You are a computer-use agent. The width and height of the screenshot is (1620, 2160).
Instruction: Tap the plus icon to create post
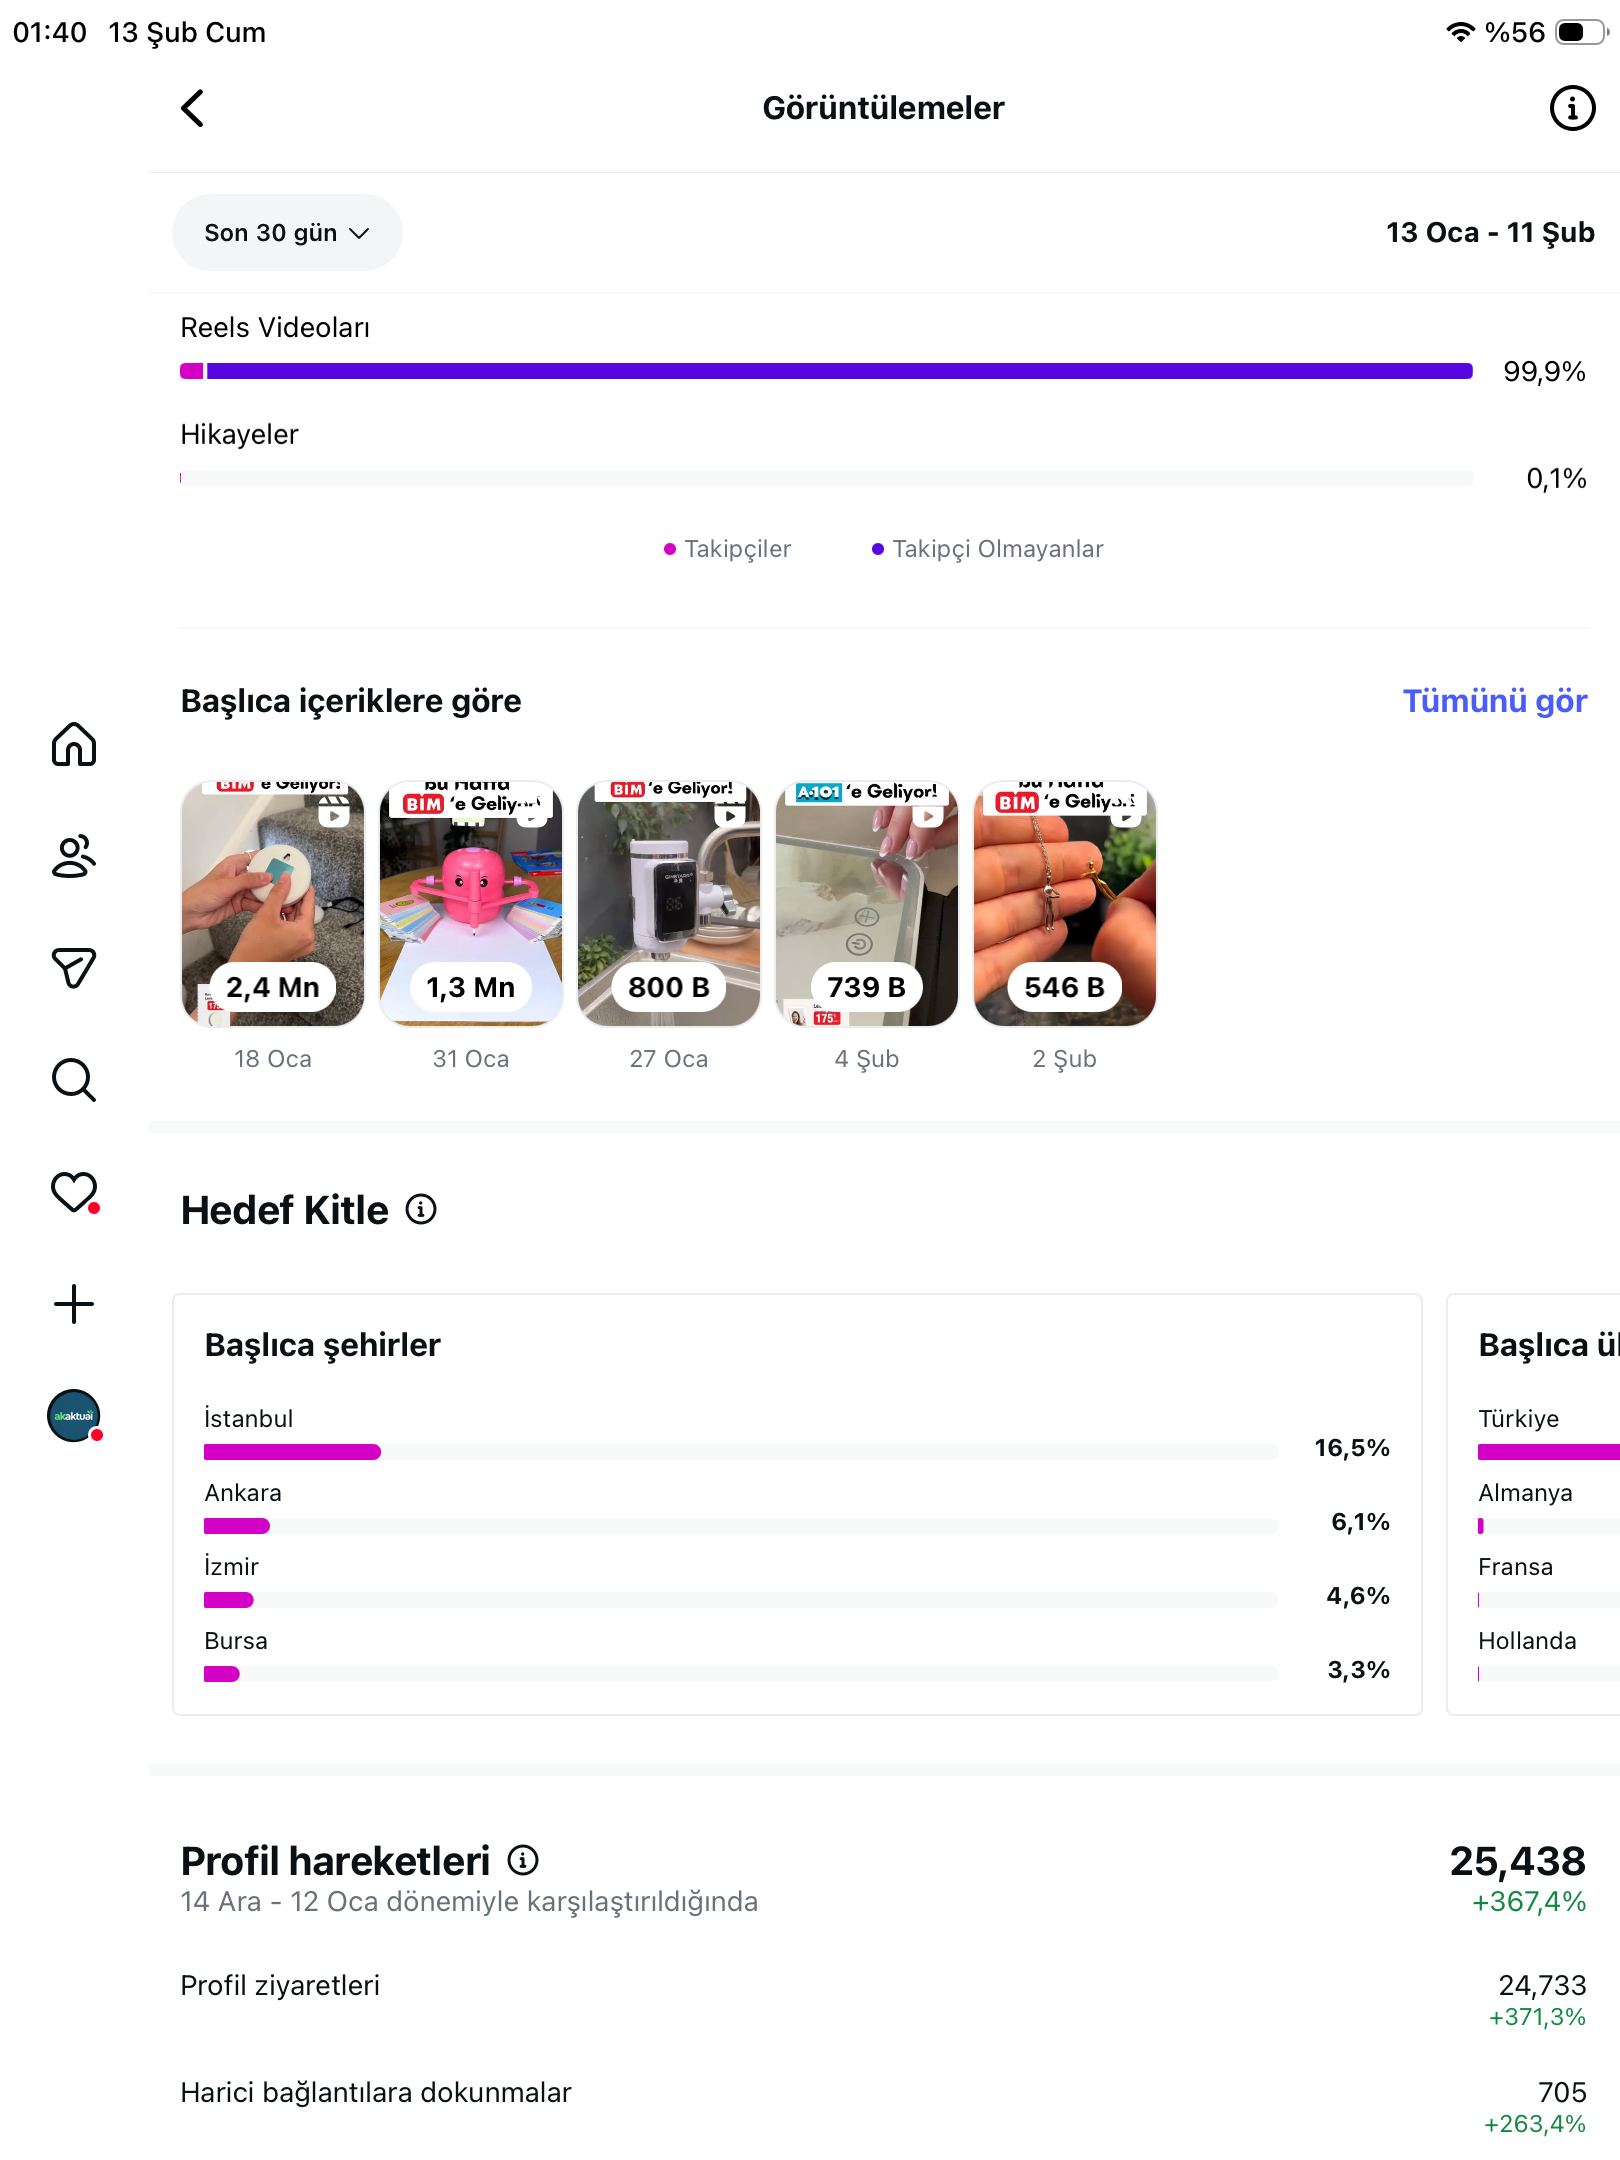click(74, 1304)
